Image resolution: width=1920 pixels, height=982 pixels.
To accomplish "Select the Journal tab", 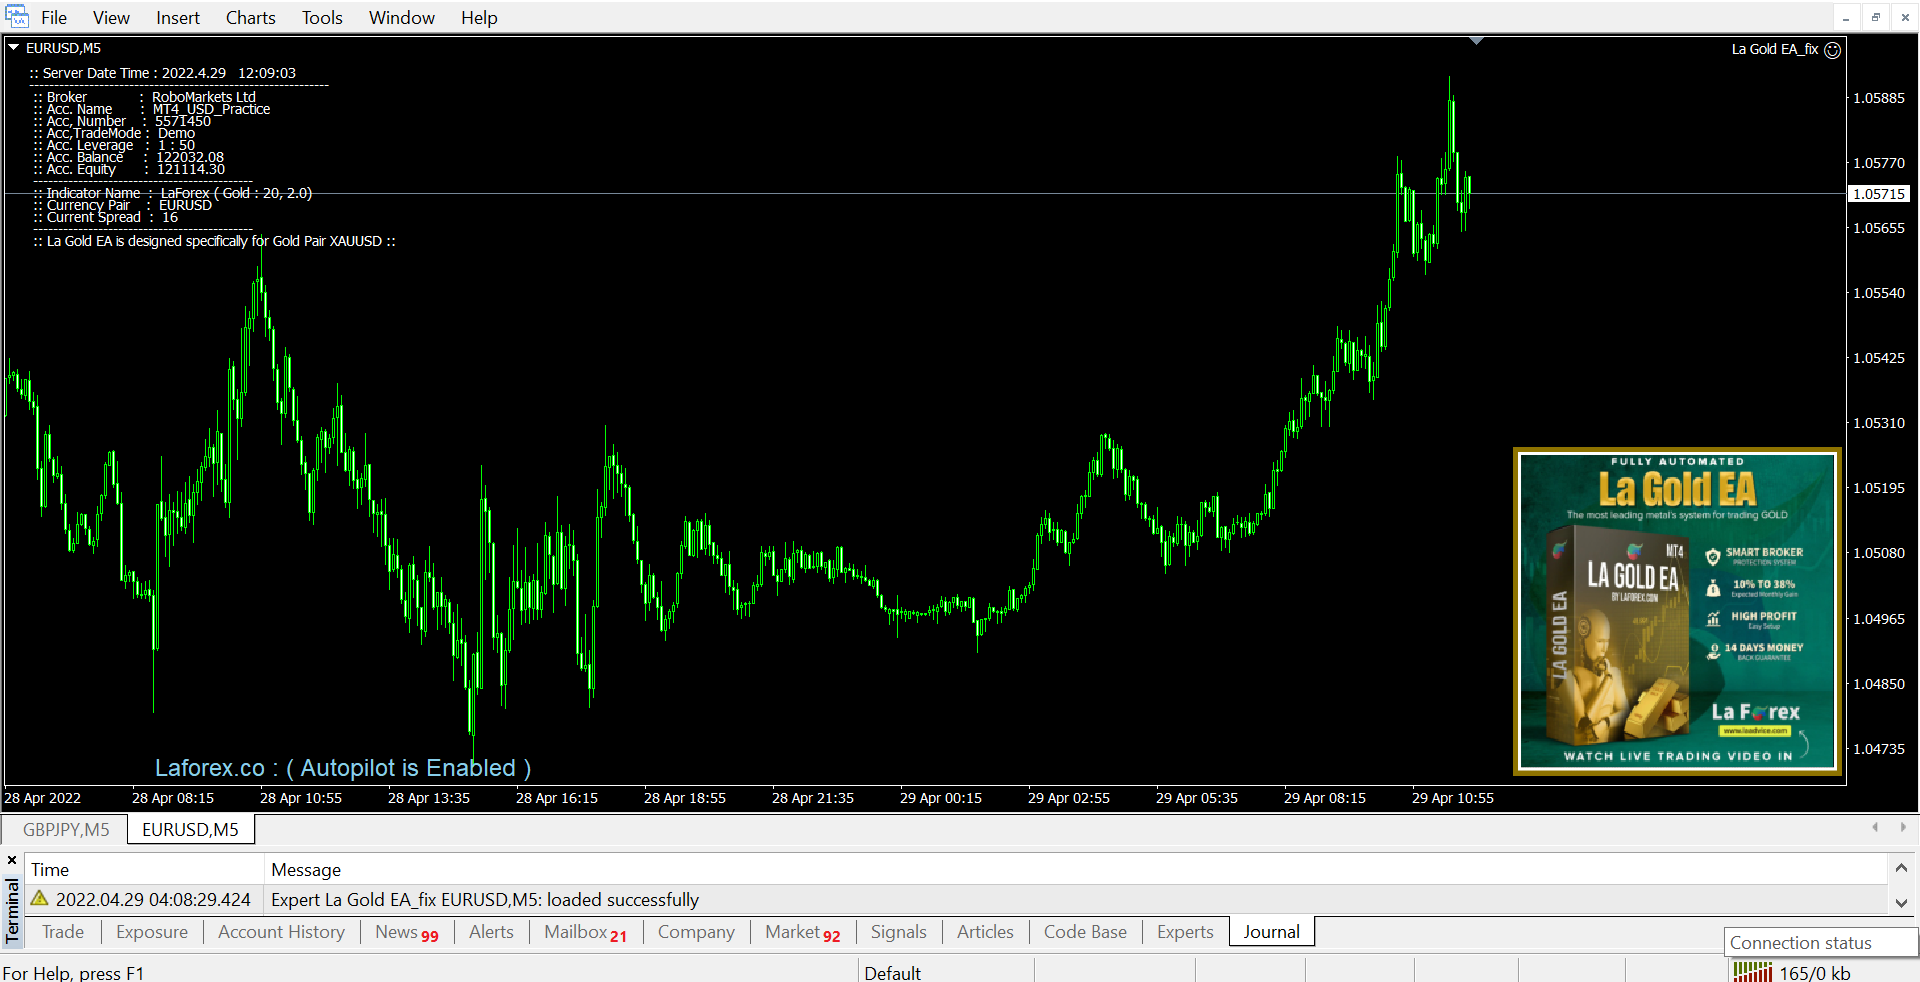I will click(x=1272, y=932).
